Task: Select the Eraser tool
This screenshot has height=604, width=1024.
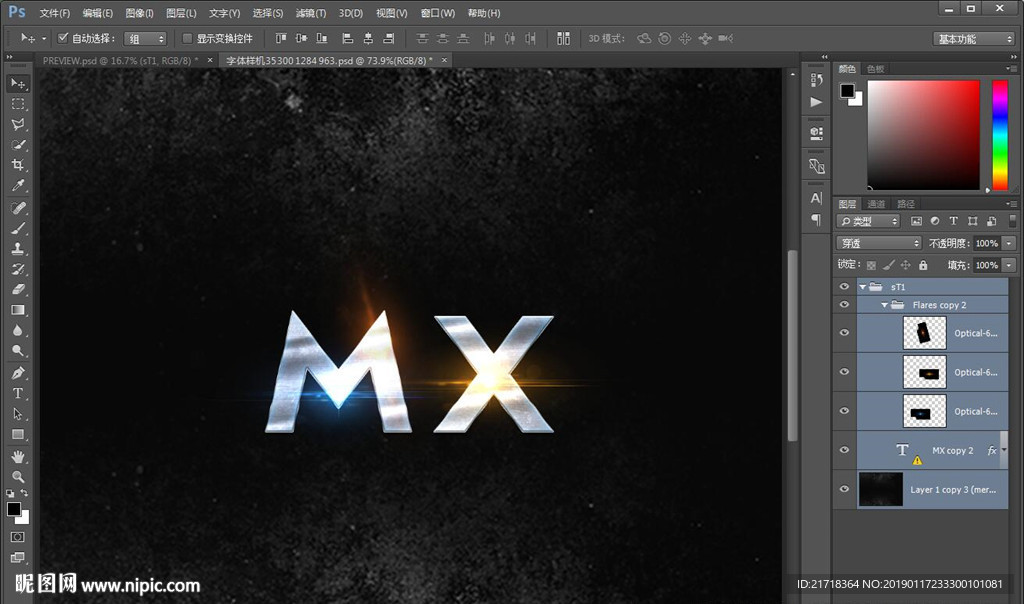Action: pyautogui.click(x=18, y=290)
